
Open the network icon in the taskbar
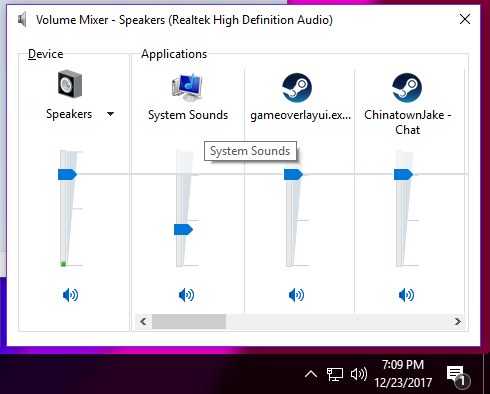coord(335,374)
